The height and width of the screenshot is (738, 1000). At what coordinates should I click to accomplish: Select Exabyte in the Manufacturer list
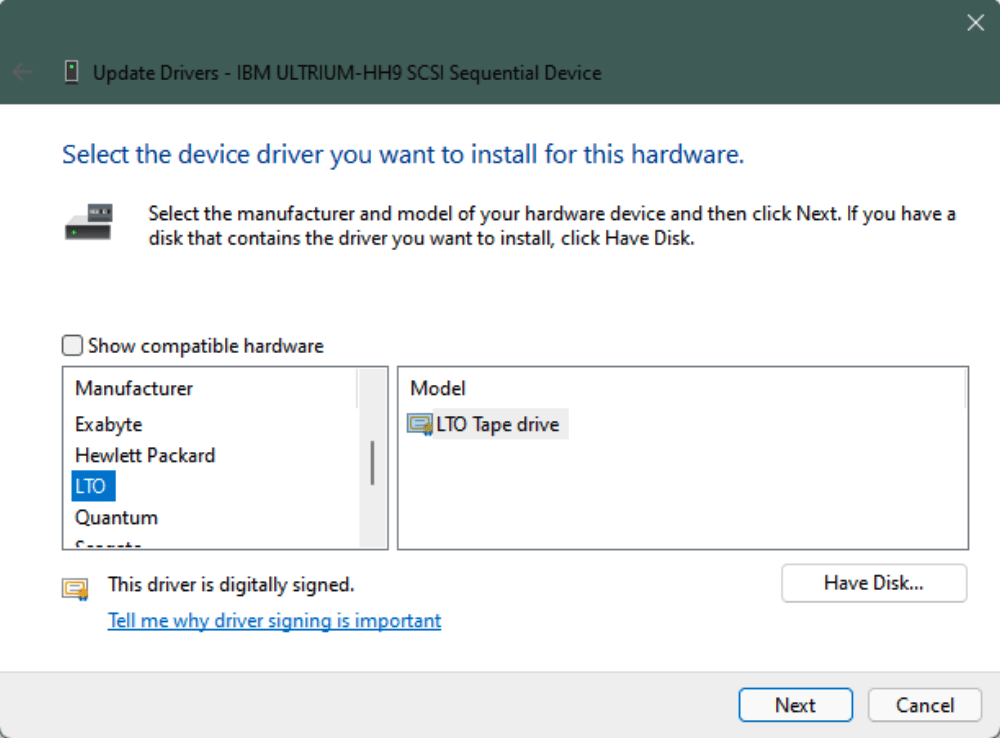(109, 424)
